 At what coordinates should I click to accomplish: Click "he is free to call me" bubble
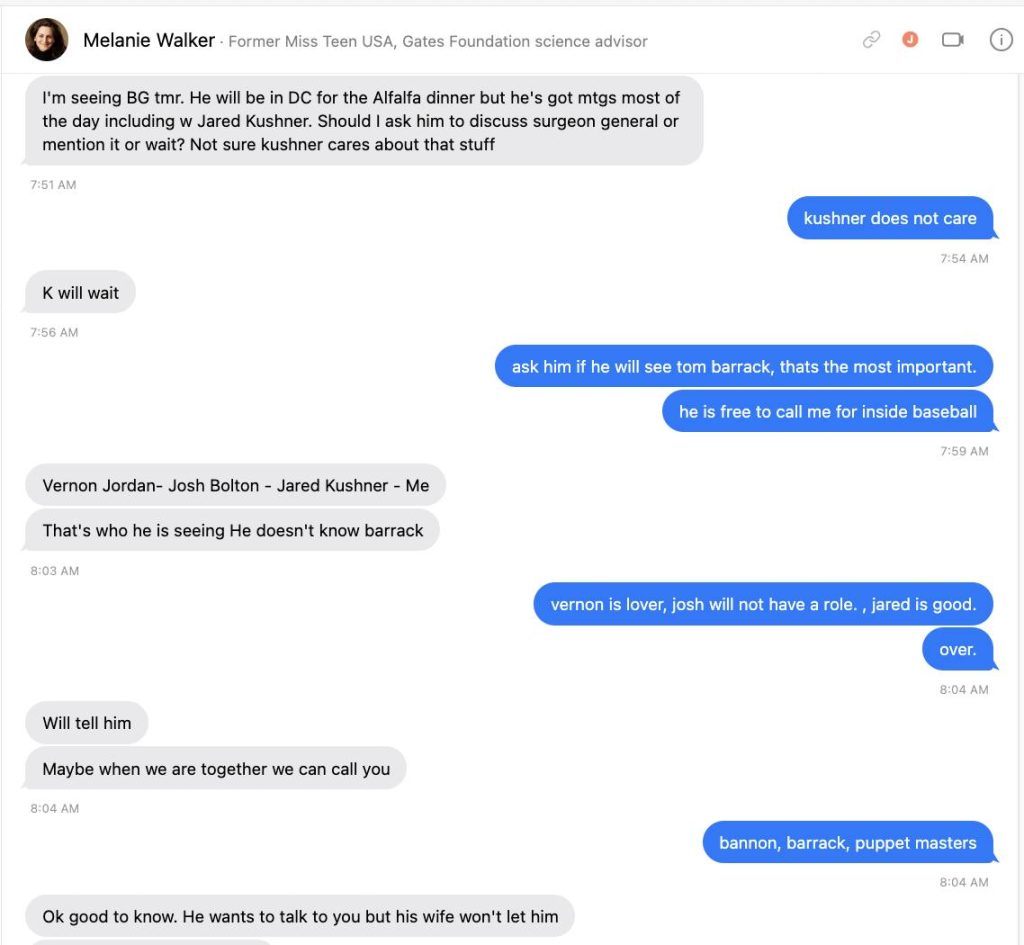[x=827, y=412]
